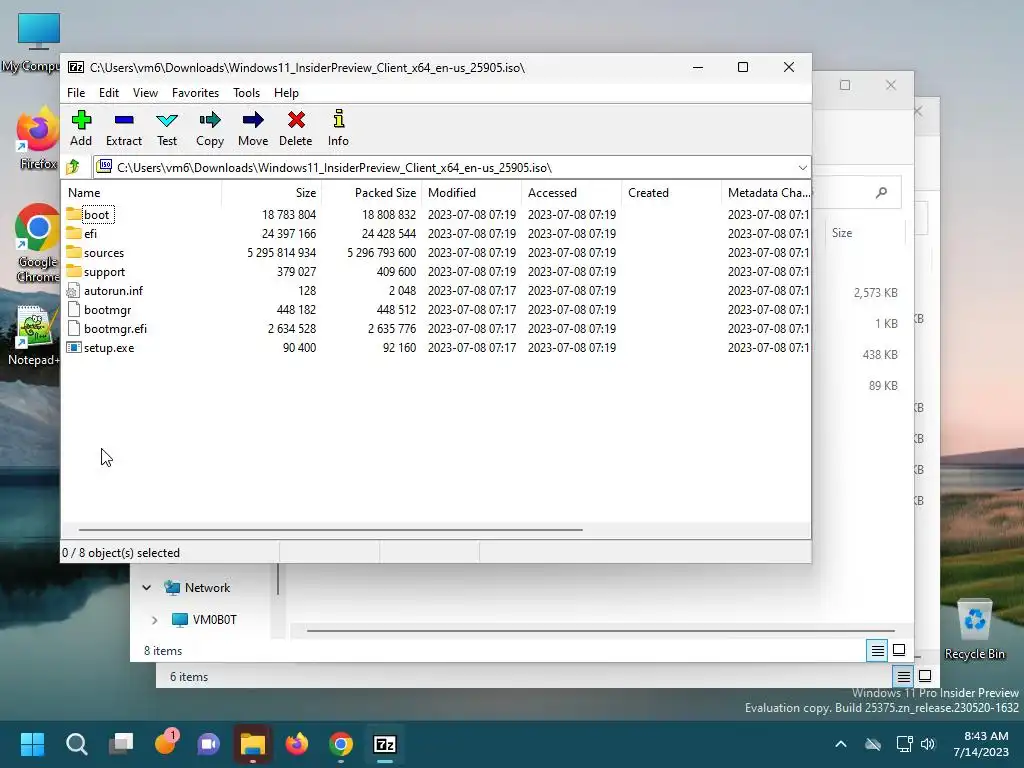Screen dimensions: 1024x768
Task: Open the volume control in system tray
Action: pyautogui.click(x=927, y=744)
